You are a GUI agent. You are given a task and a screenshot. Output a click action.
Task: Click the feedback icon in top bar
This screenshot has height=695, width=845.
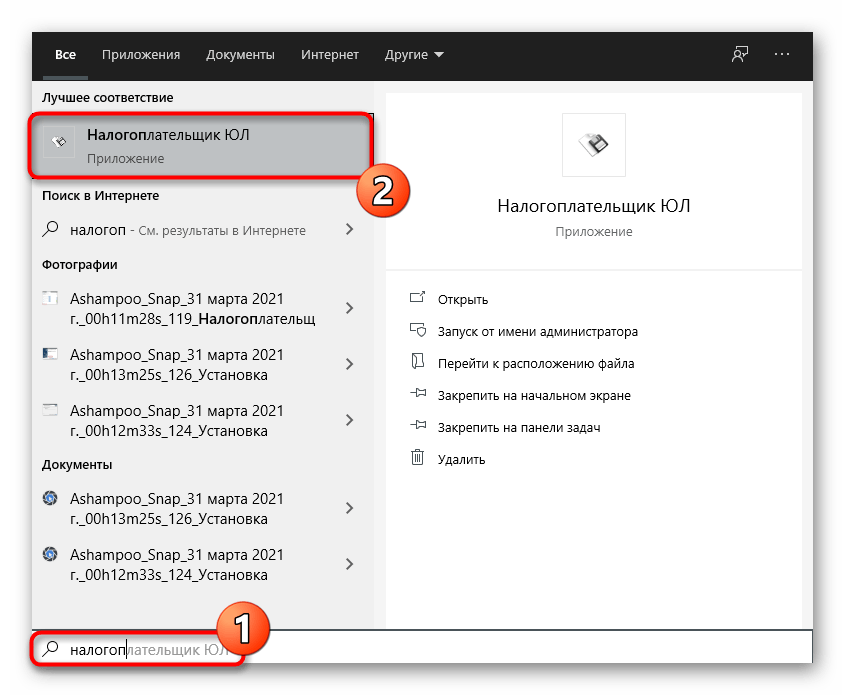click(740, 54)
